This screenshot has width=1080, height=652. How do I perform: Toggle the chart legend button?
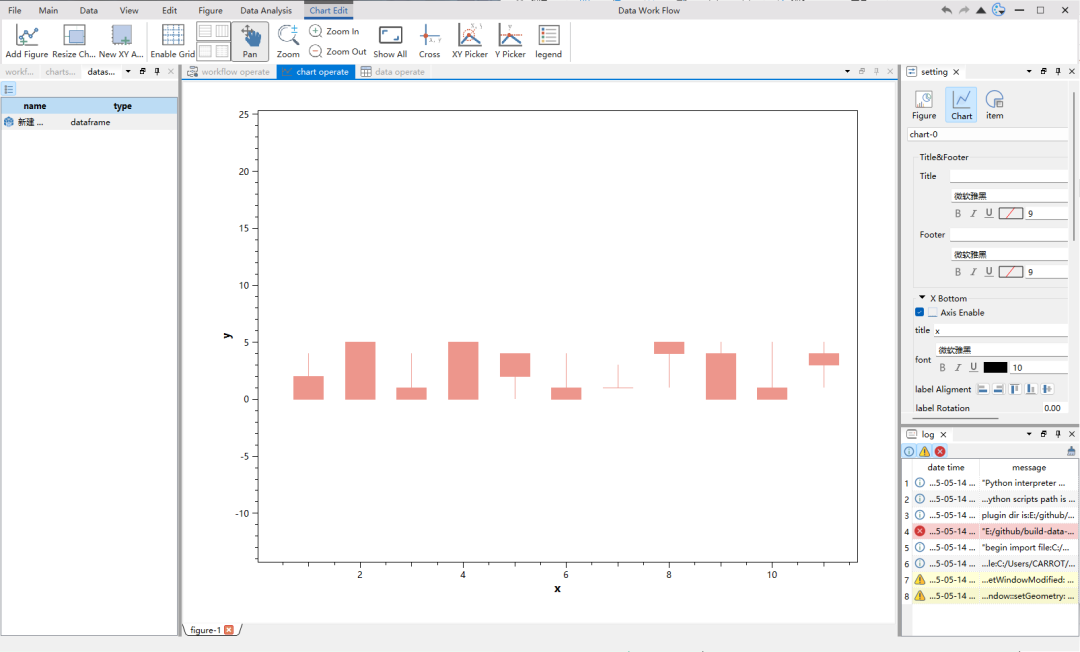tap(548, 41)
